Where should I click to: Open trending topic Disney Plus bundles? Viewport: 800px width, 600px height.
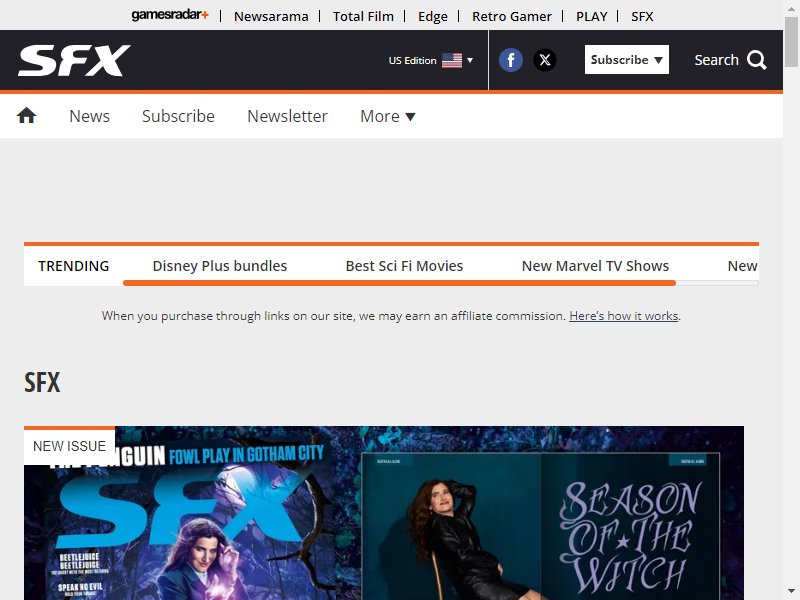click(220, 266)
